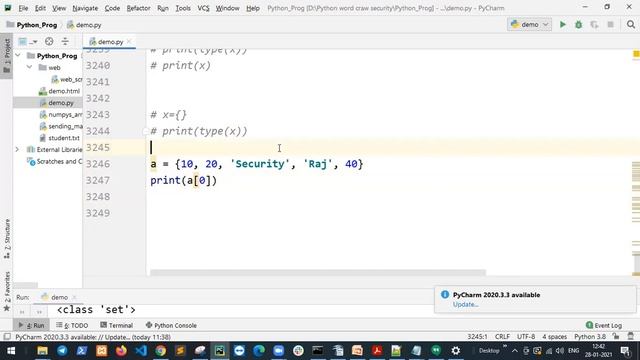Open Firefox from taskbar
This screenshot has width=640, height=360.
click(x=121, y=351)
